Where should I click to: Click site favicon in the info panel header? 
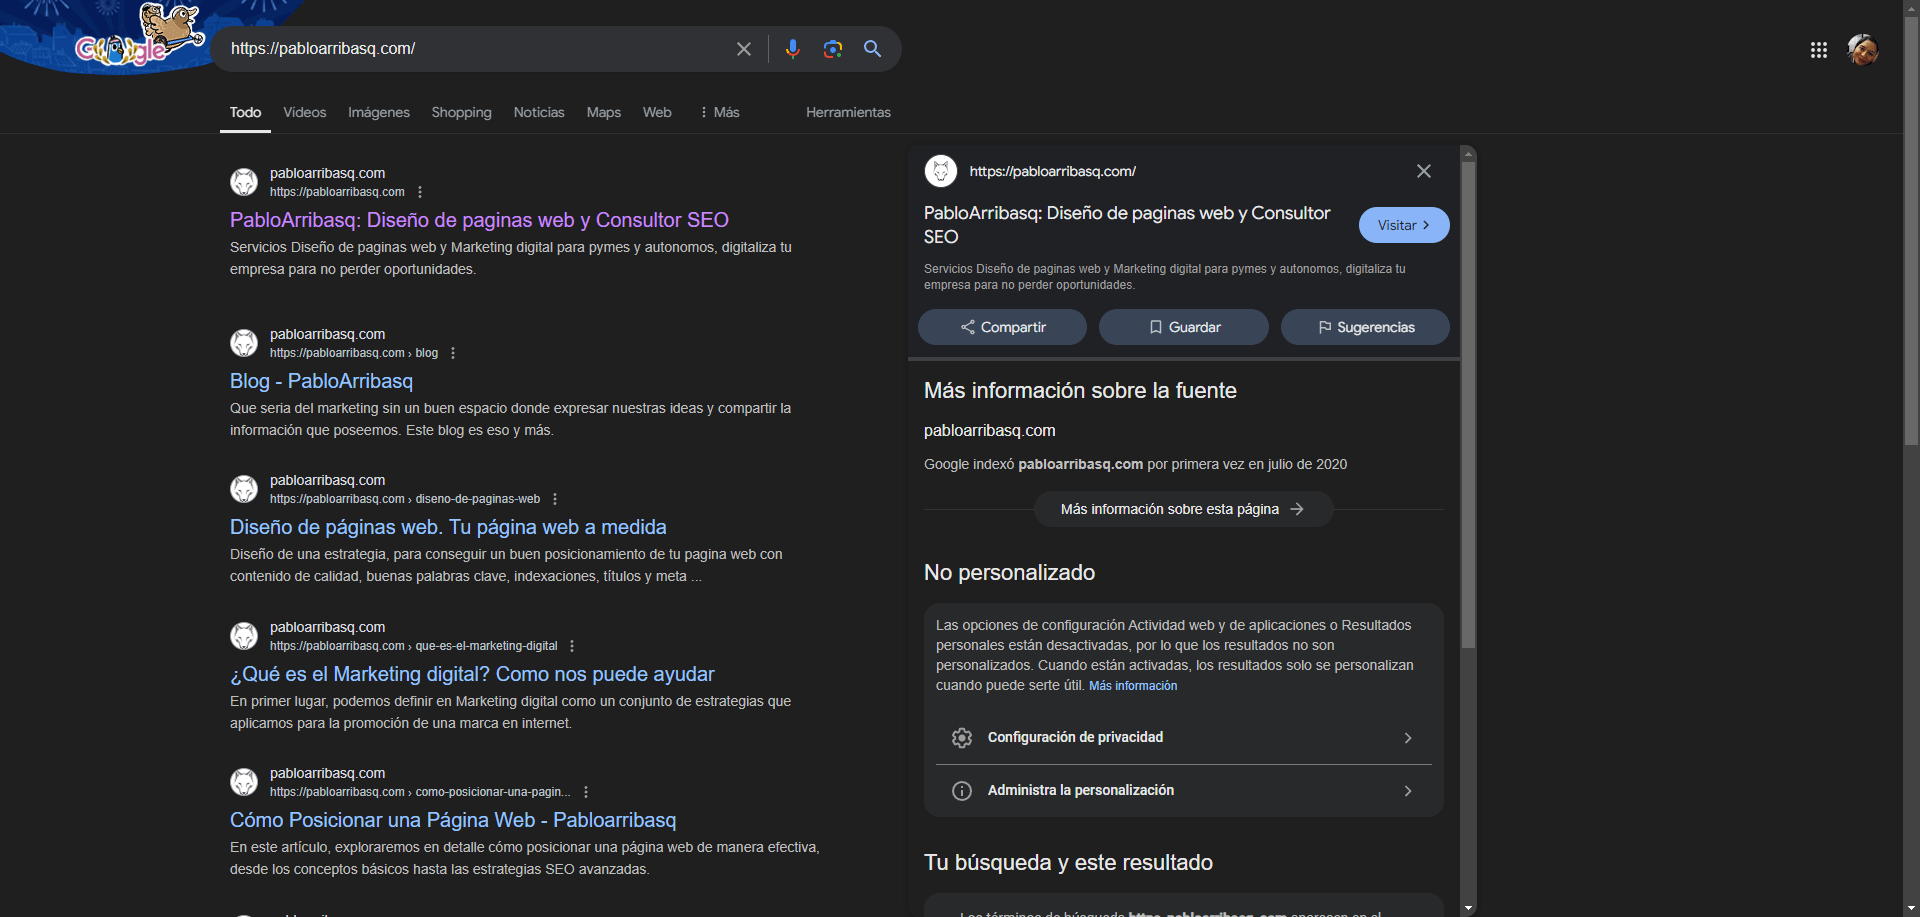tap(941, 171)
